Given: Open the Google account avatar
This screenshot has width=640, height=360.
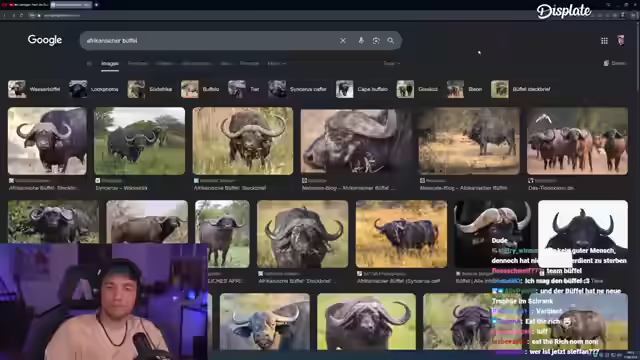Looking at the screenshot, I should (x=621, y=40).
